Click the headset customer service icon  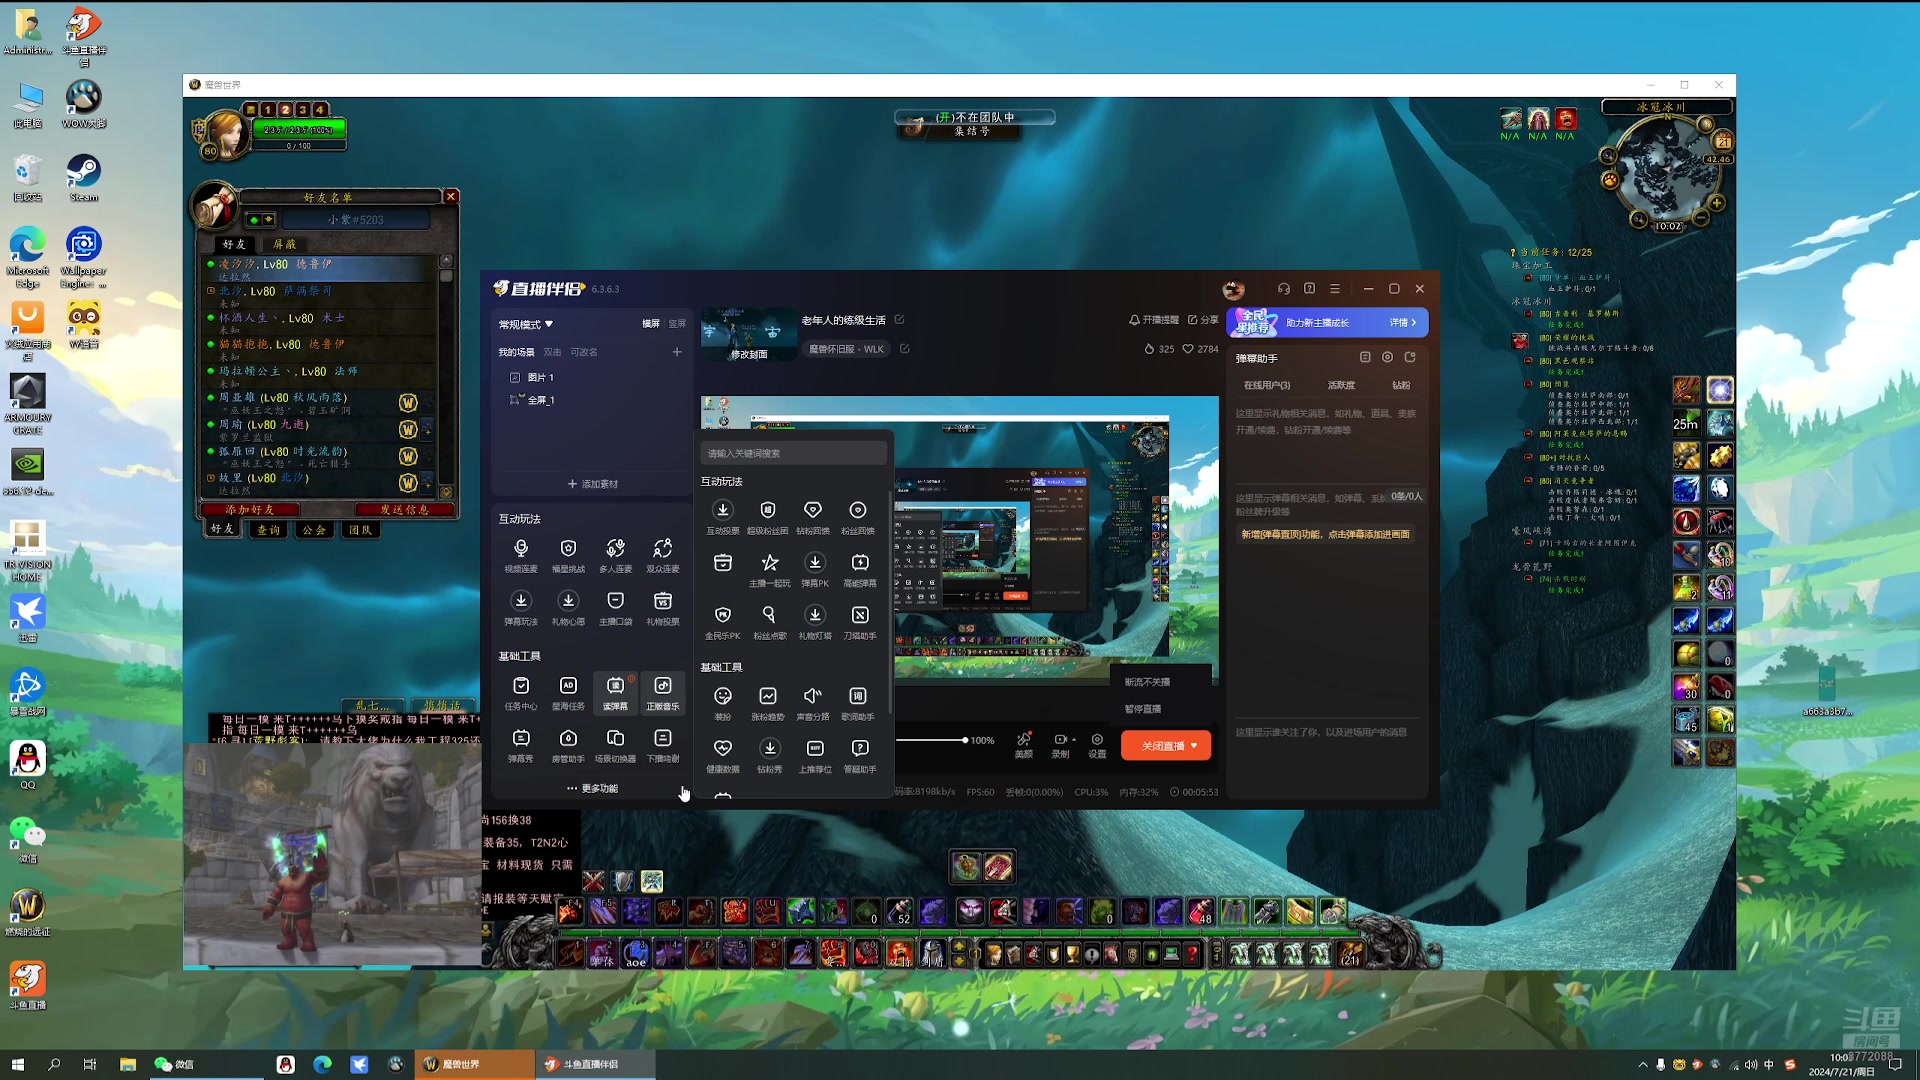click(1284, 289)
